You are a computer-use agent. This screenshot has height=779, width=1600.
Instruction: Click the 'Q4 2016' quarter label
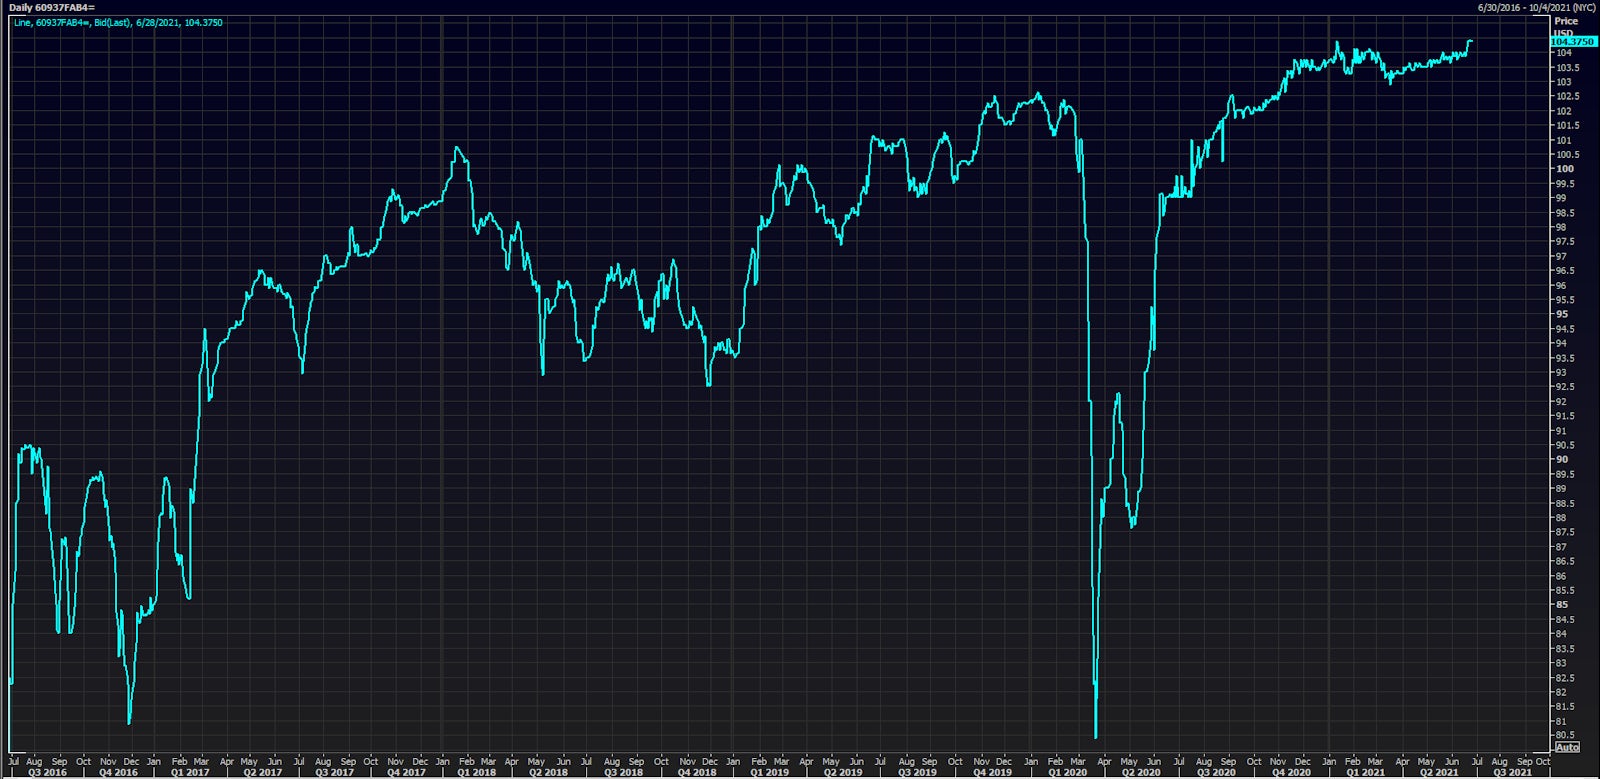pyautogui.click(x=118, y=772)
